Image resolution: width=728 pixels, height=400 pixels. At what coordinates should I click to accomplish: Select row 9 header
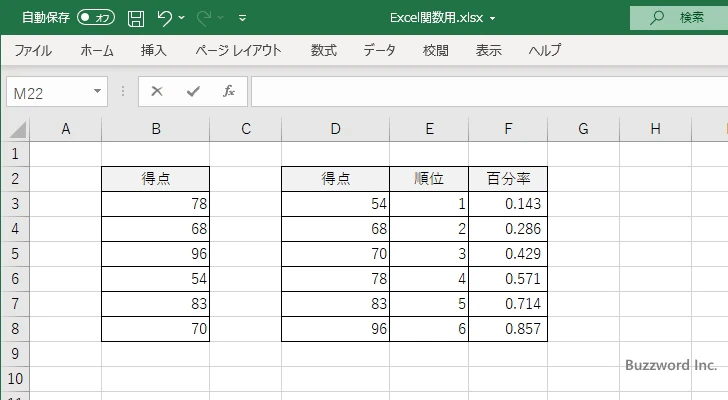tap(15, 354)
